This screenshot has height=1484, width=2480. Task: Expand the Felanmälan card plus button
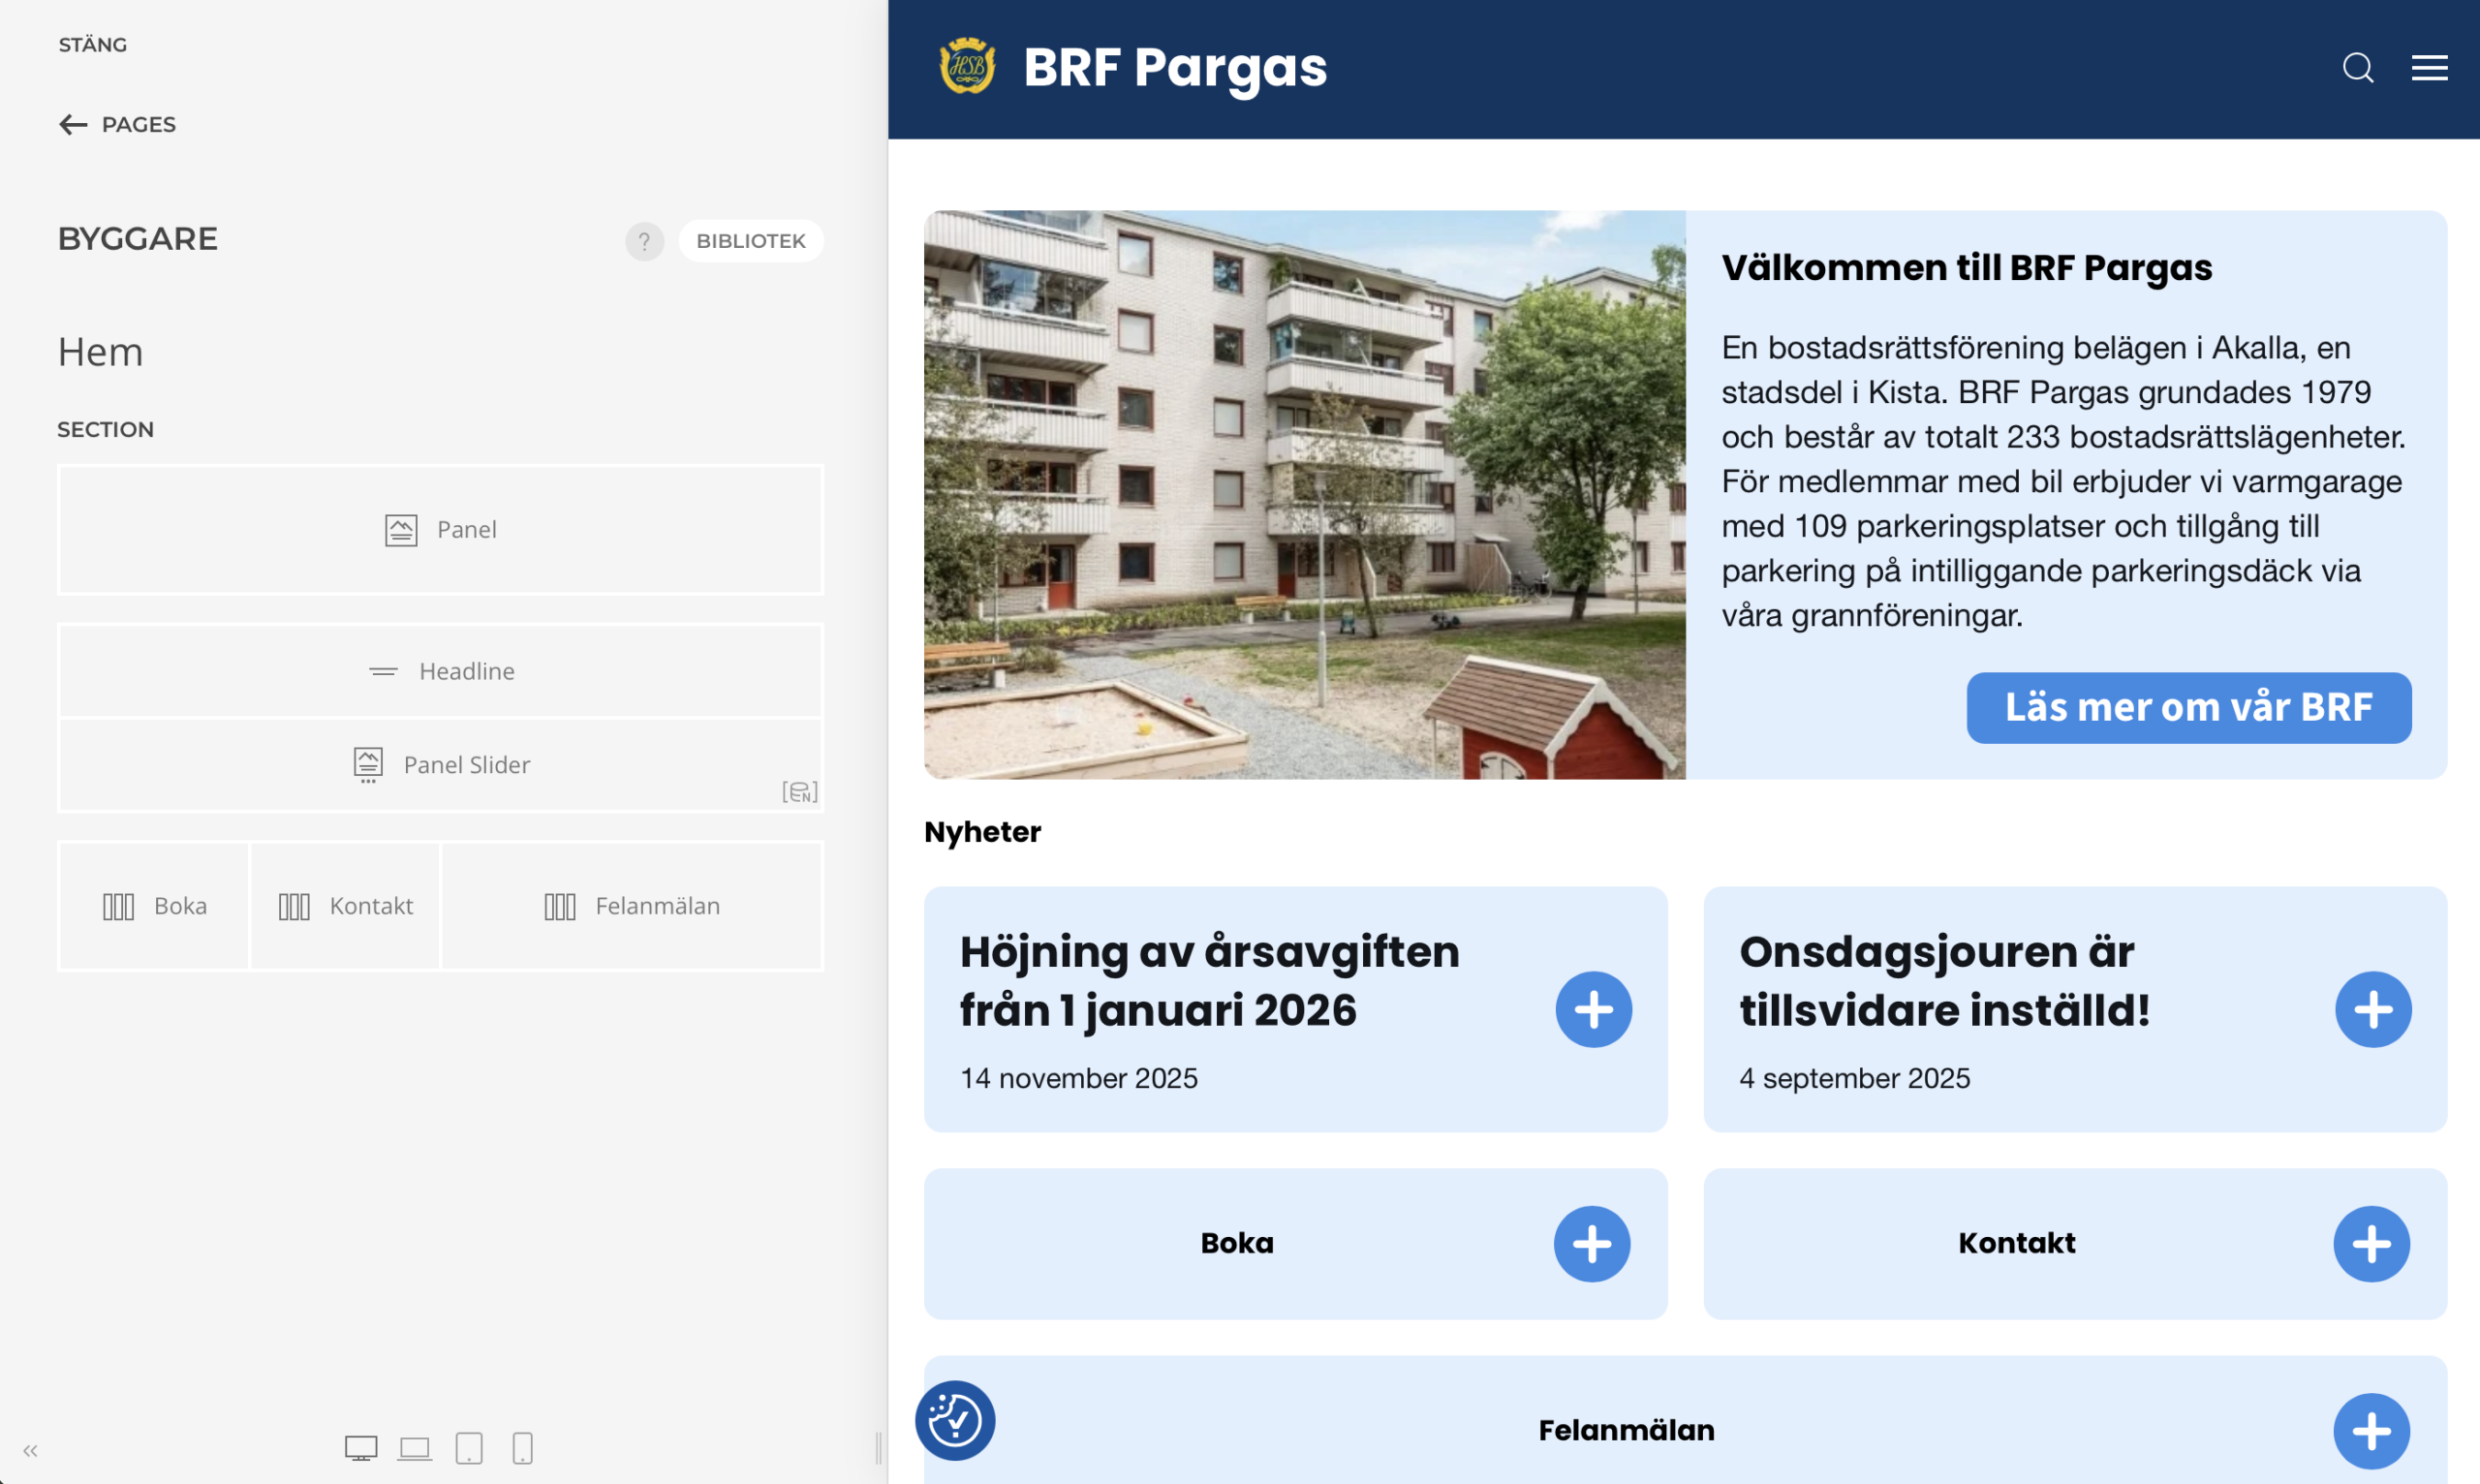click(2371, 1431)
